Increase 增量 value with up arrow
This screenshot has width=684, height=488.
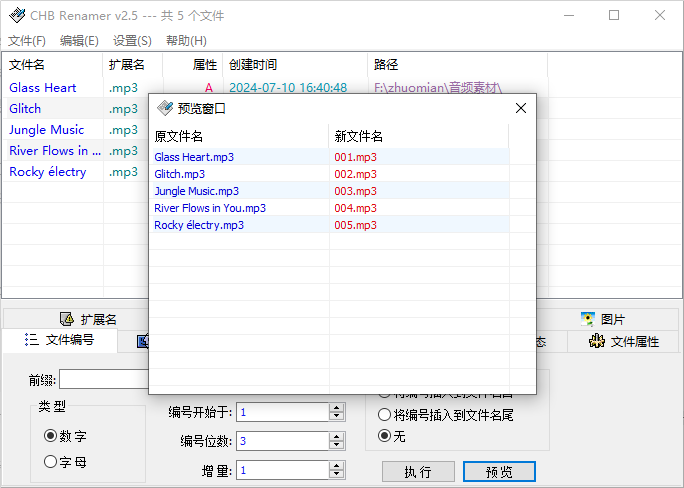click(336, 465)
